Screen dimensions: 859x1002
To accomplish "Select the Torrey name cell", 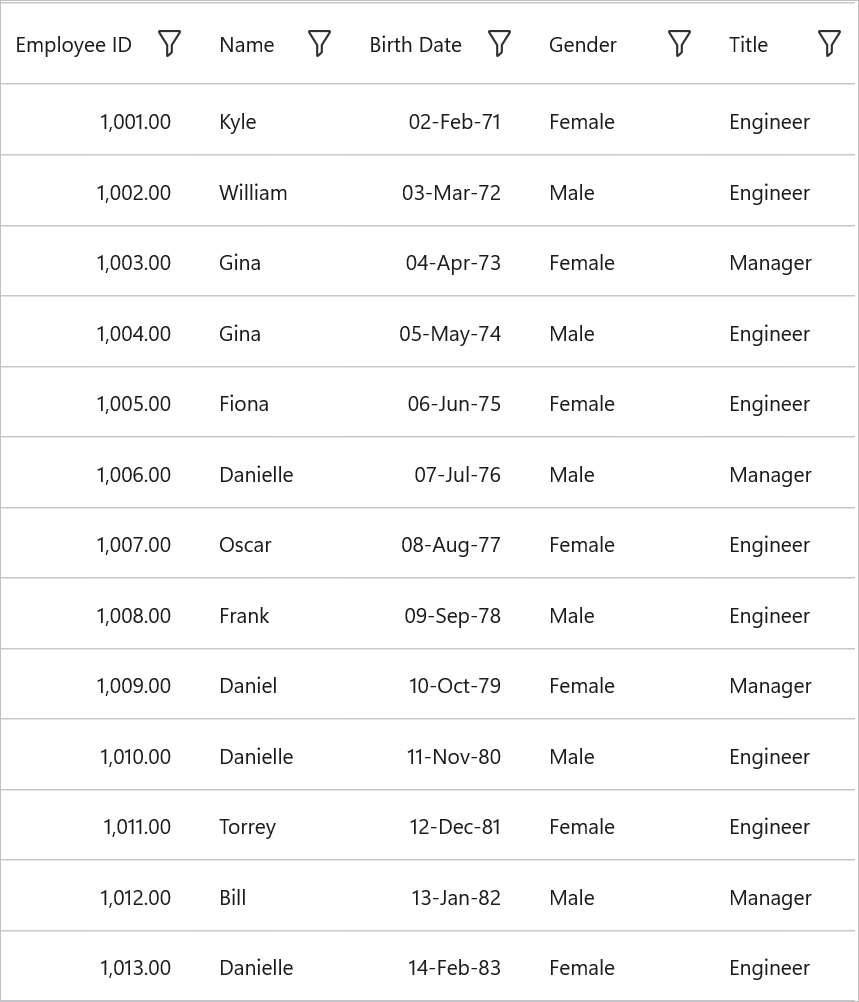I will (247, 827).
